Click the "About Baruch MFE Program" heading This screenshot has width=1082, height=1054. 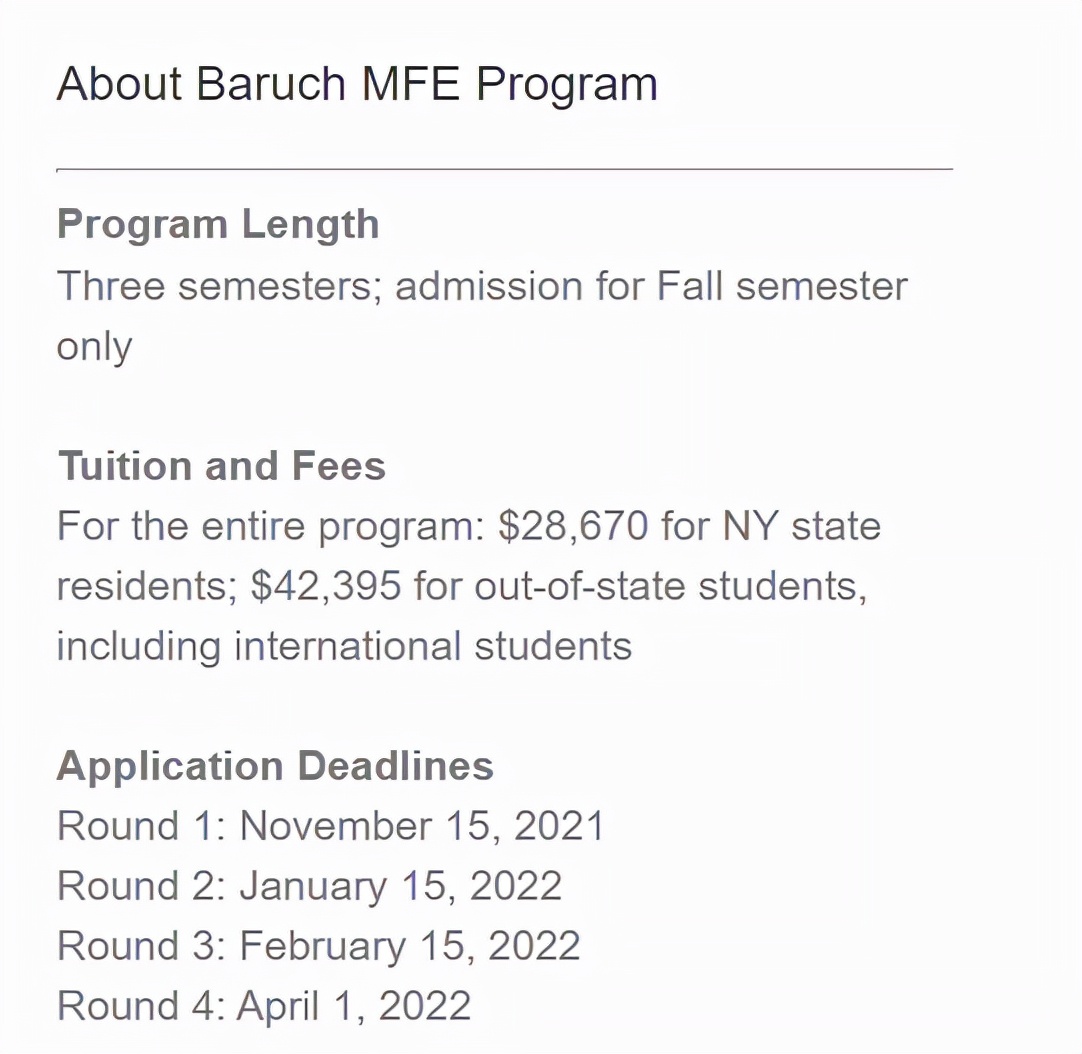[x=357, y=84]
